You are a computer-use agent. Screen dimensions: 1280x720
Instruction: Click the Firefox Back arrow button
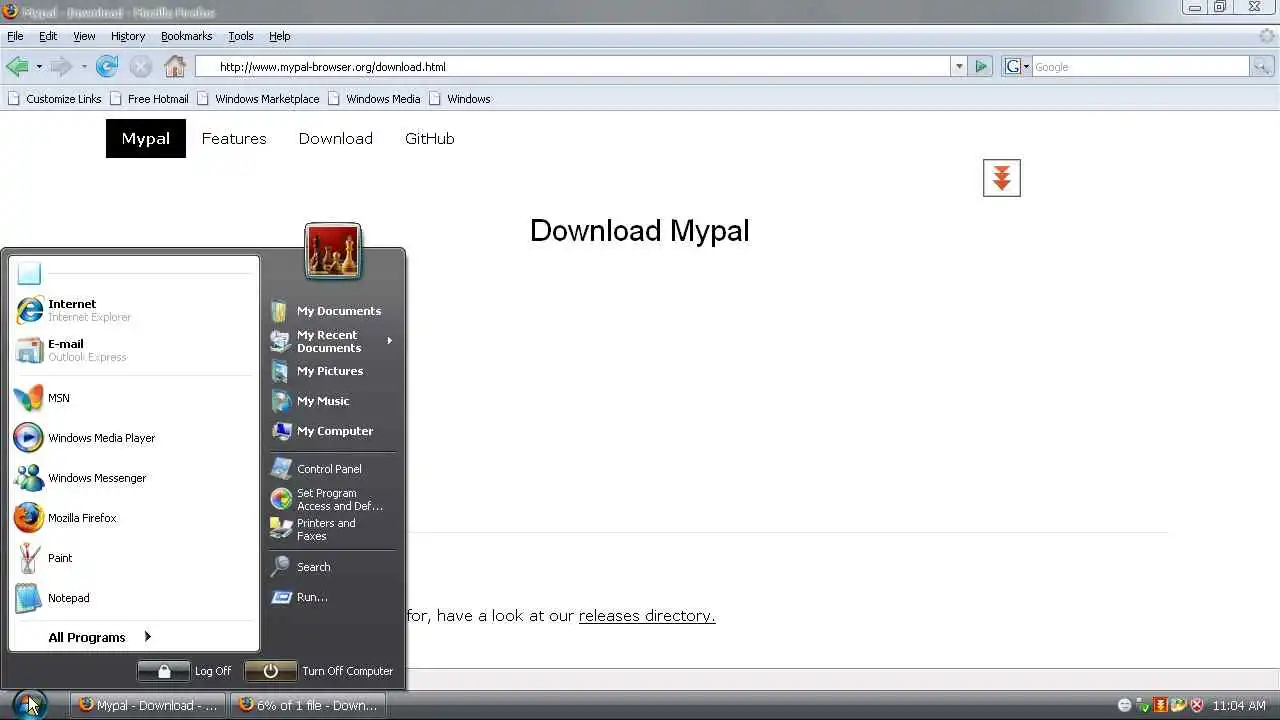pos(18,67)
